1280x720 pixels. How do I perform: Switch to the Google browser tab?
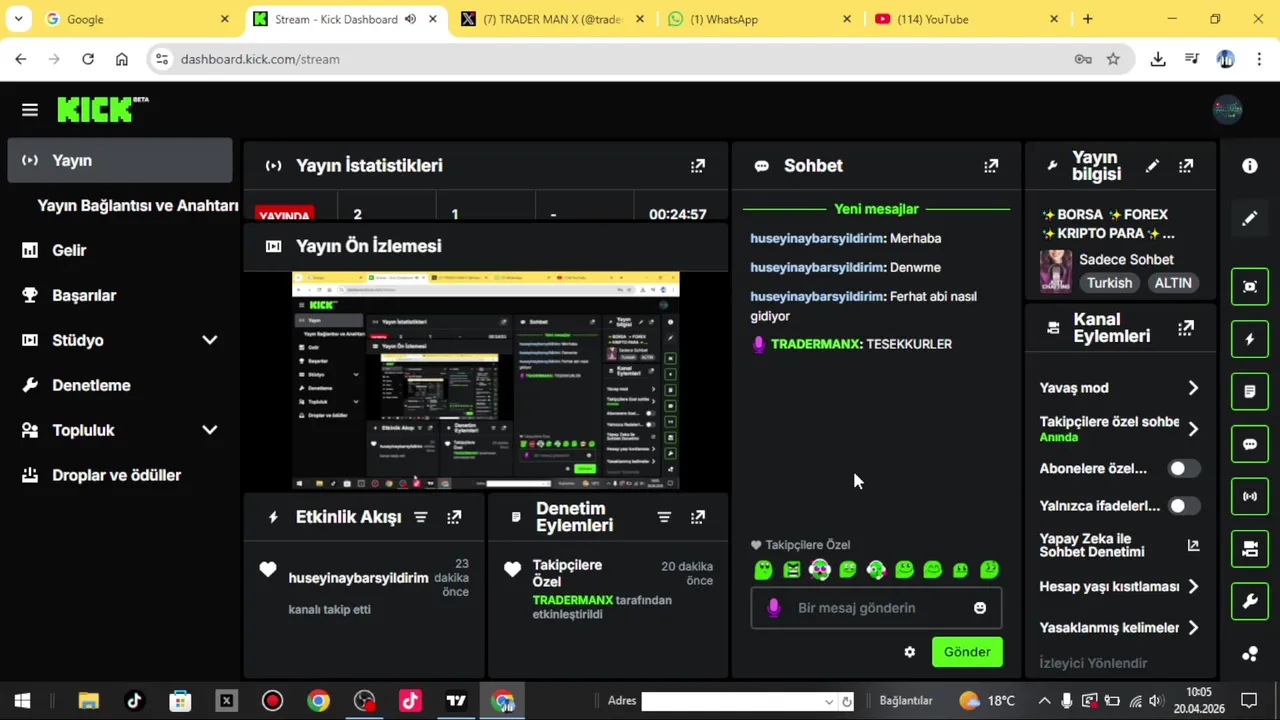(137, 19)
